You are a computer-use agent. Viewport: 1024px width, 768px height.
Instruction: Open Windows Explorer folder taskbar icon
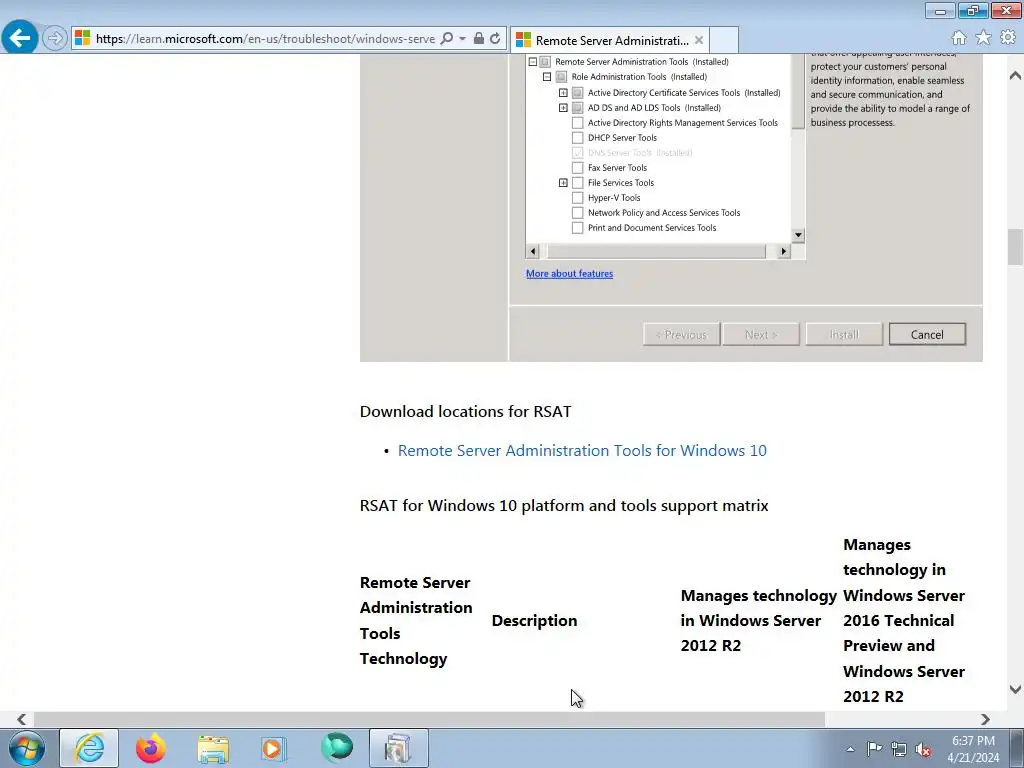tap(213, 748)
